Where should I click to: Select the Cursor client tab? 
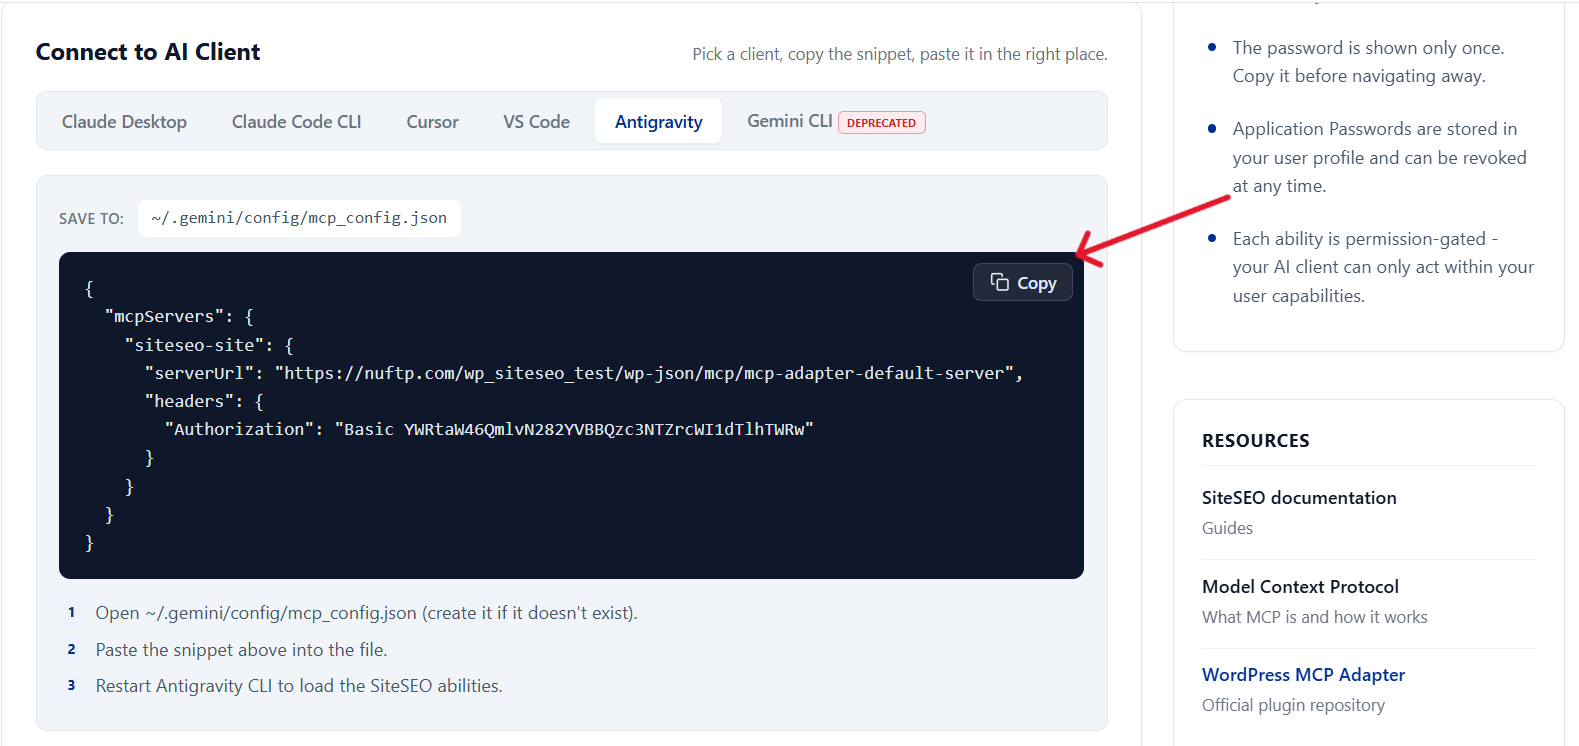click(x=432, y=122)
